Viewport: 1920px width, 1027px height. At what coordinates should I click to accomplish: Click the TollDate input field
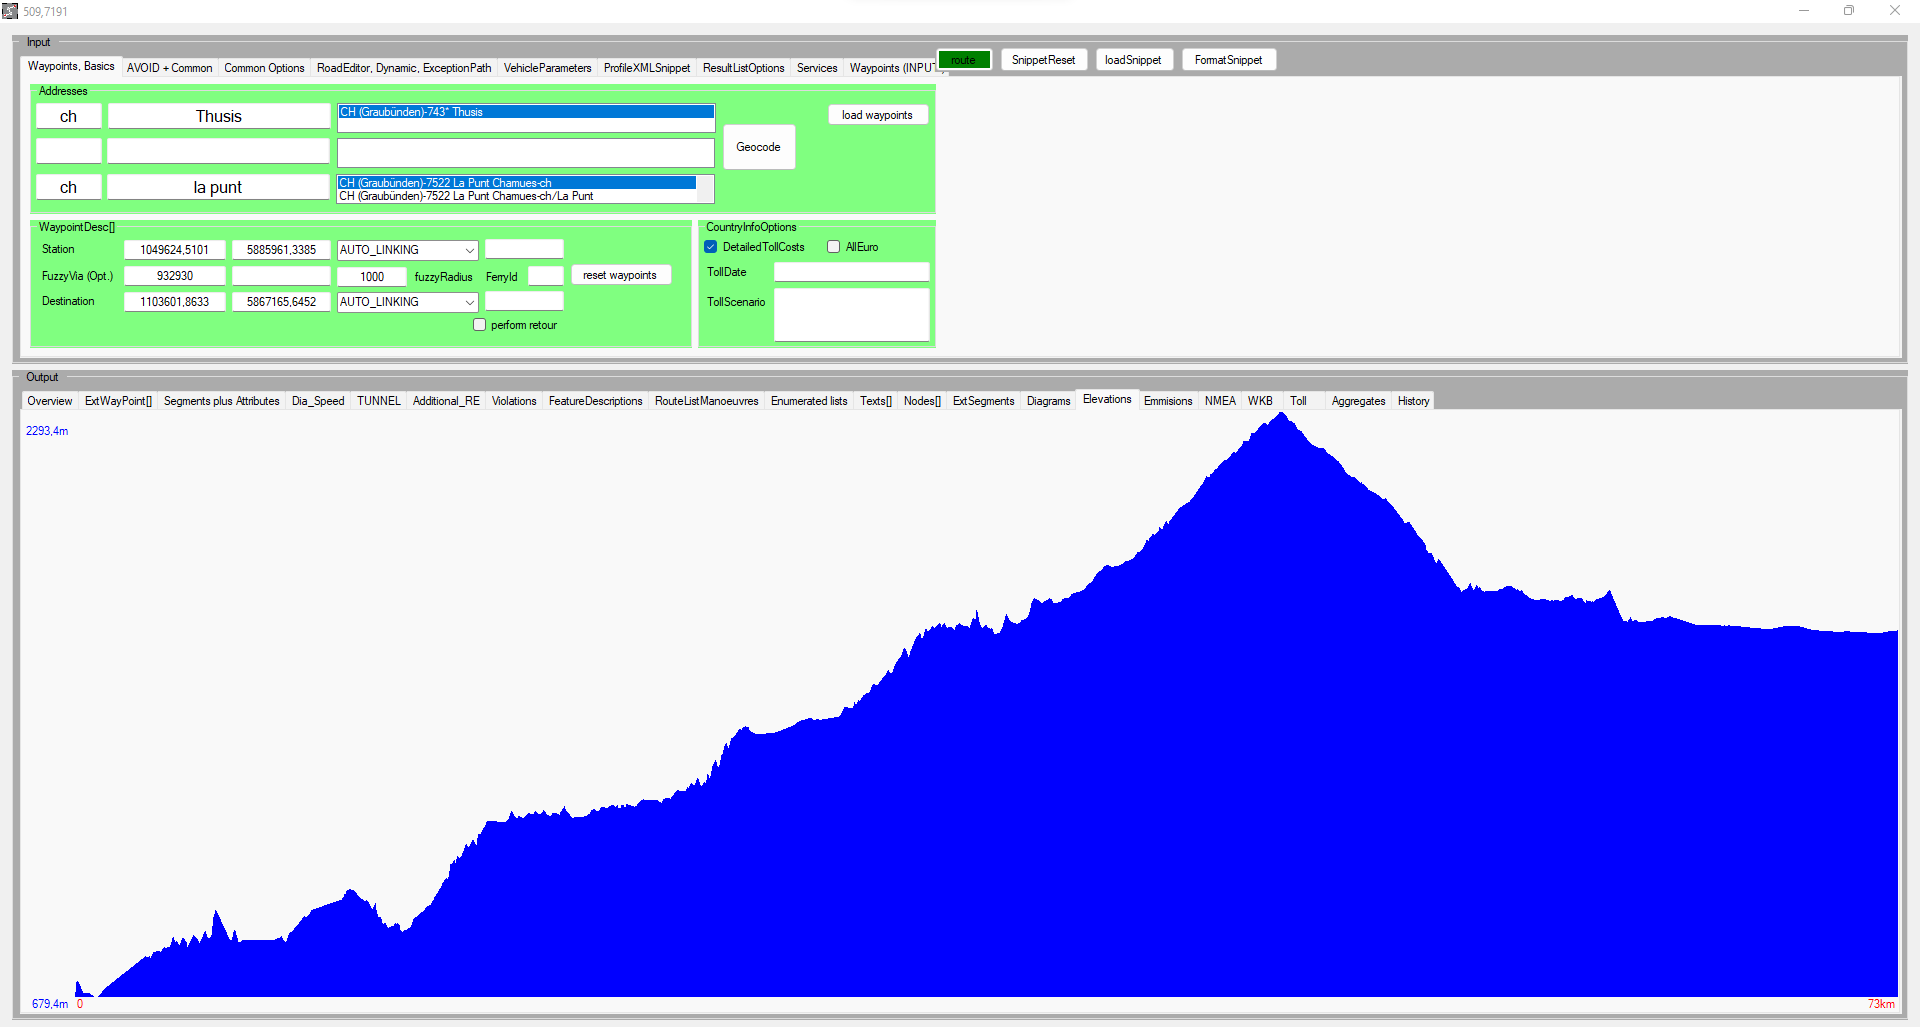point(851,272)
